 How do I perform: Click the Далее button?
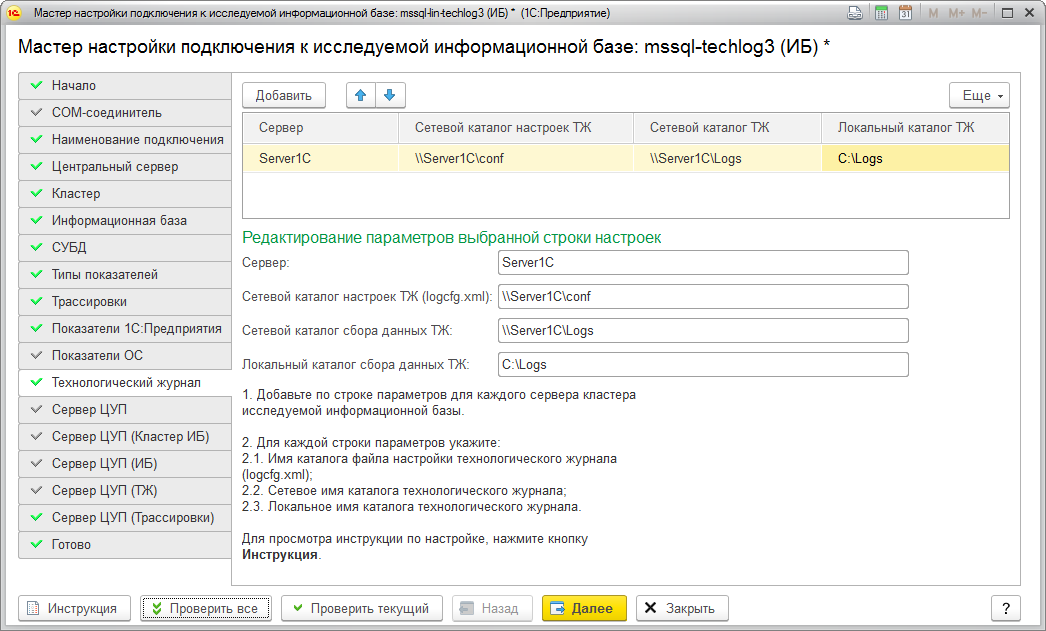(x=584, y=608)
